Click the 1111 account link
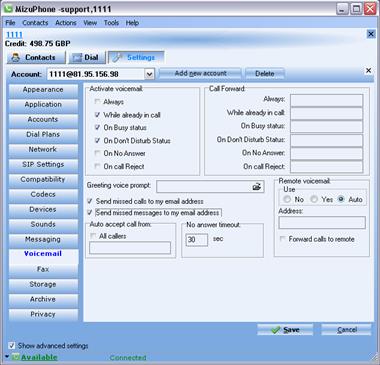Image resolution: width=380 pixels, height=365 pixels. pyautogui.click(x=14, y=35)
